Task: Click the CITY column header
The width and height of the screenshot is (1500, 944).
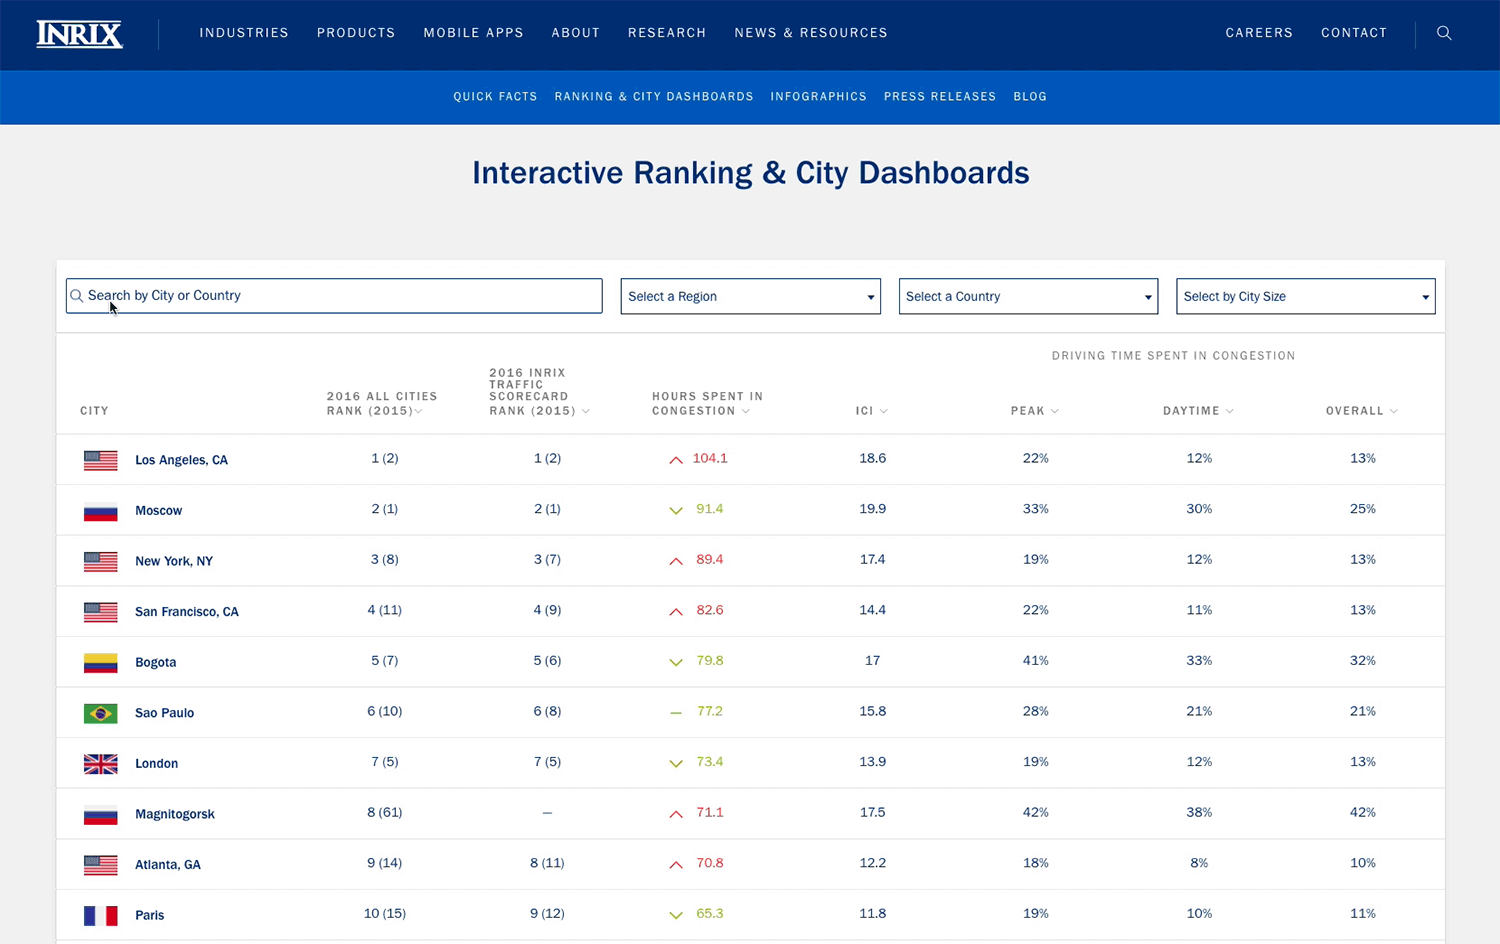Action: pyautogui.click(x=94, y=411)
